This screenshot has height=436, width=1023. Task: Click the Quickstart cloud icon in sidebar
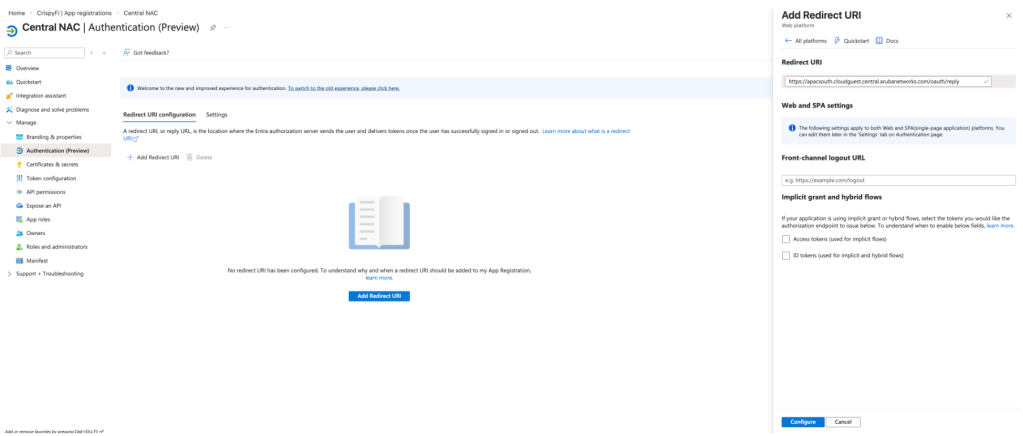tap(9, 82)
